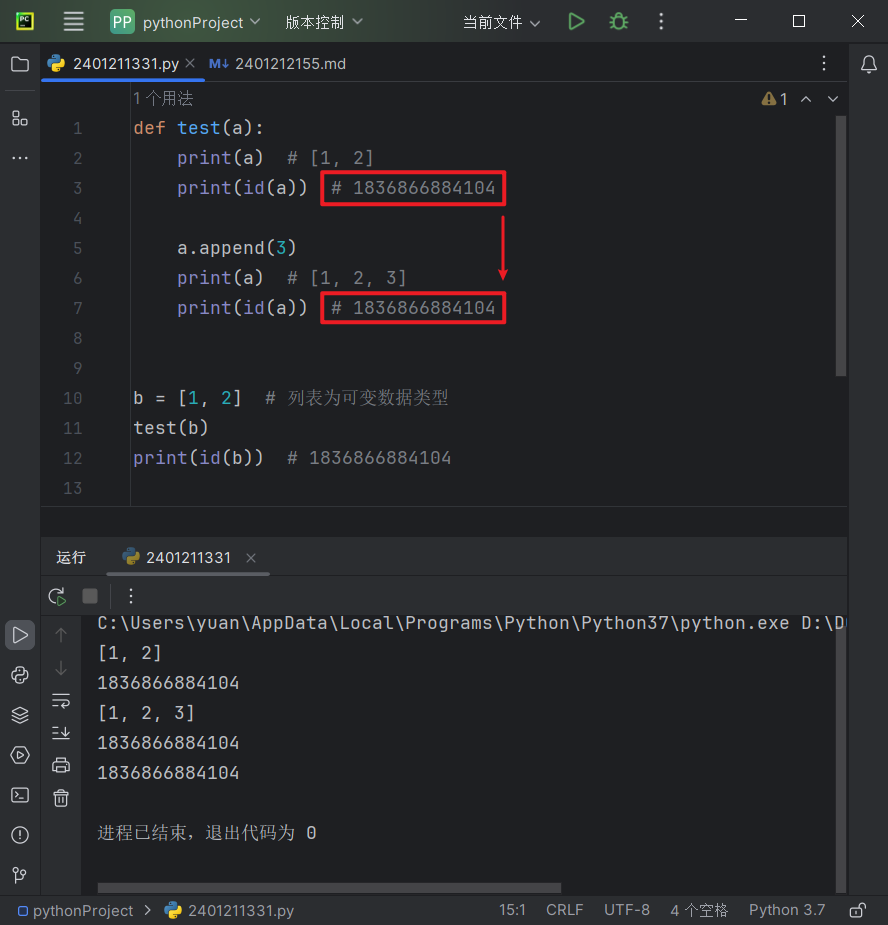Open the 版本控制 dropdown
Screen dimensions: 888x925
(x=323, y=22)
